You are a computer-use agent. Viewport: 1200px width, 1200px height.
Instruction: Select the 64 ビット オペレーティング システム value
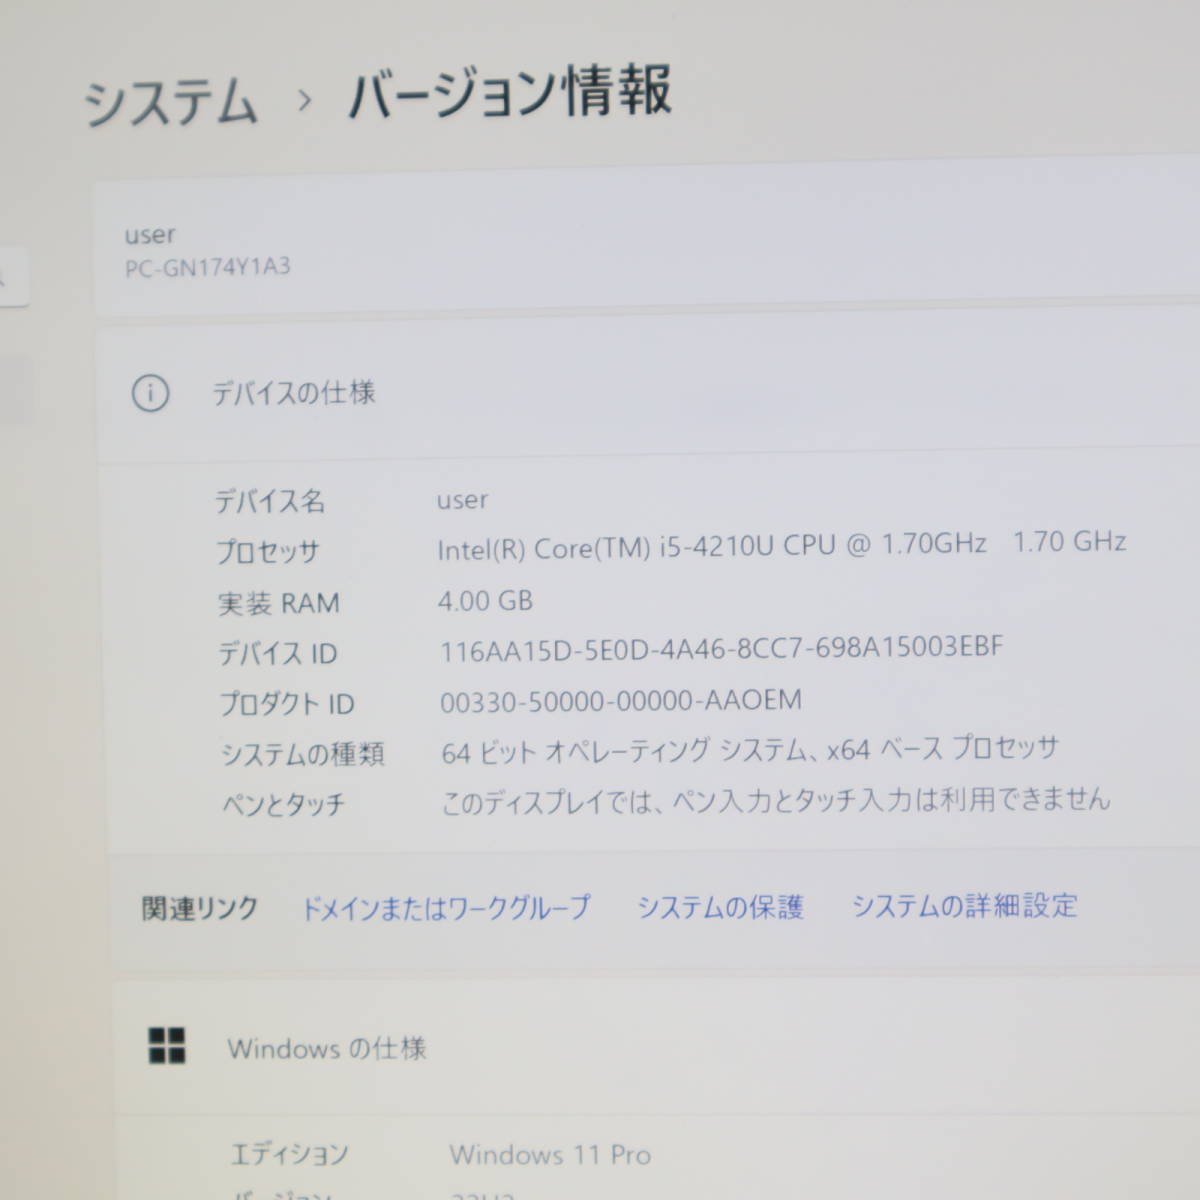tap(750, 750)
